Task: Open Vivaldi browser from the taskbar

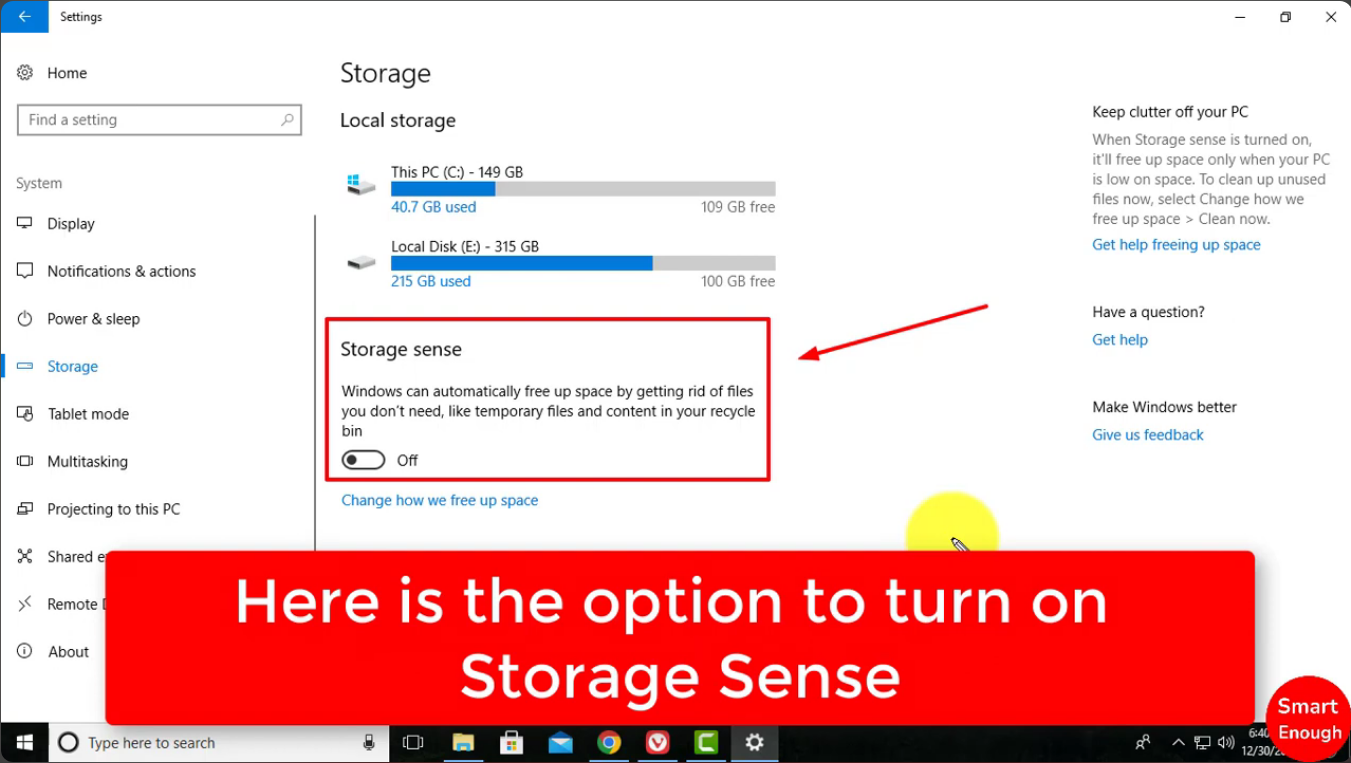Action: (657, 743)
